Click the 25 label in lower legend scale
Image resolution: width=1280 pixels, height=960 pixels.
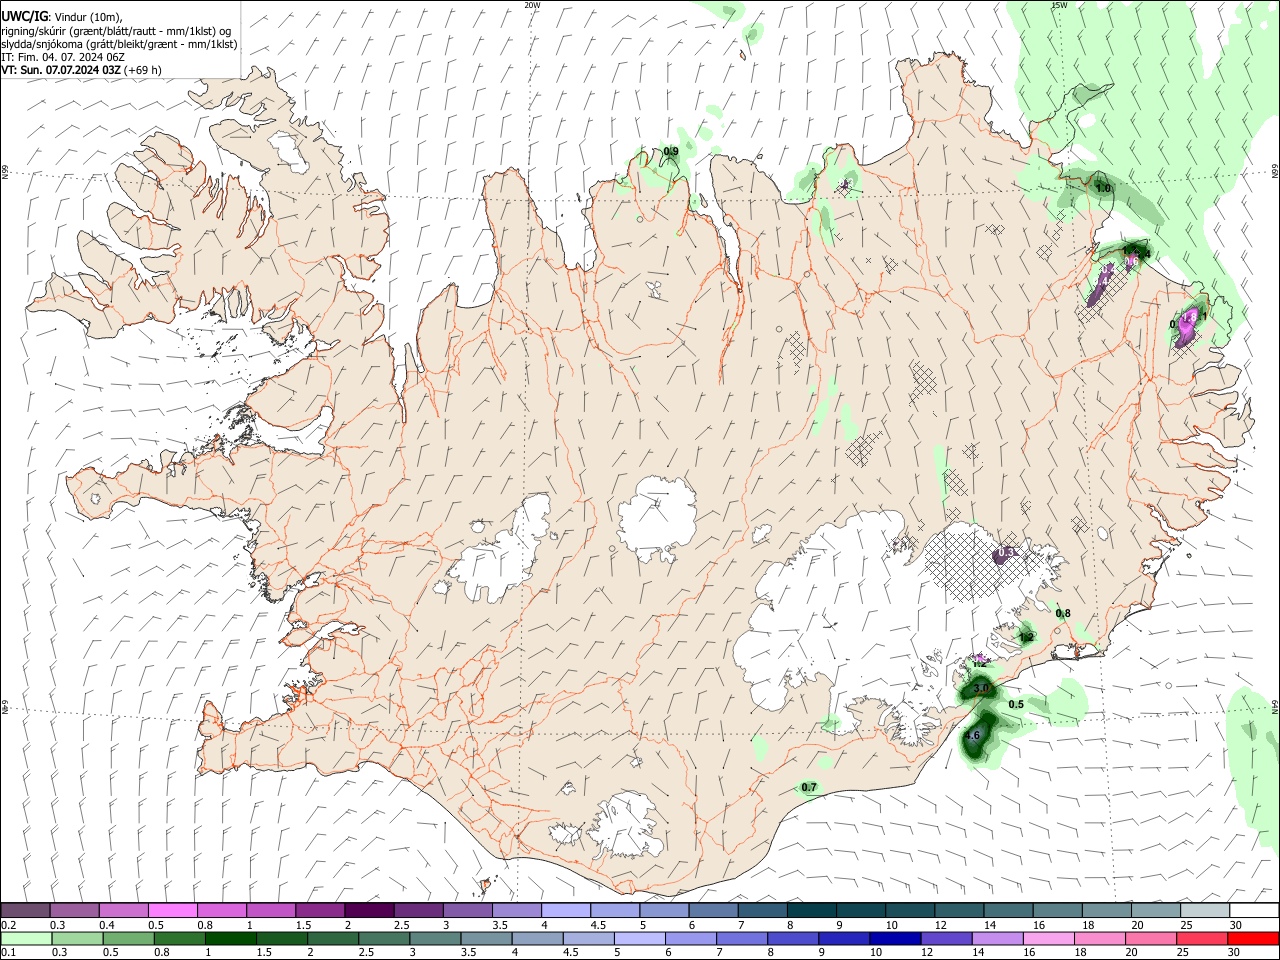tap(1184, 953)
